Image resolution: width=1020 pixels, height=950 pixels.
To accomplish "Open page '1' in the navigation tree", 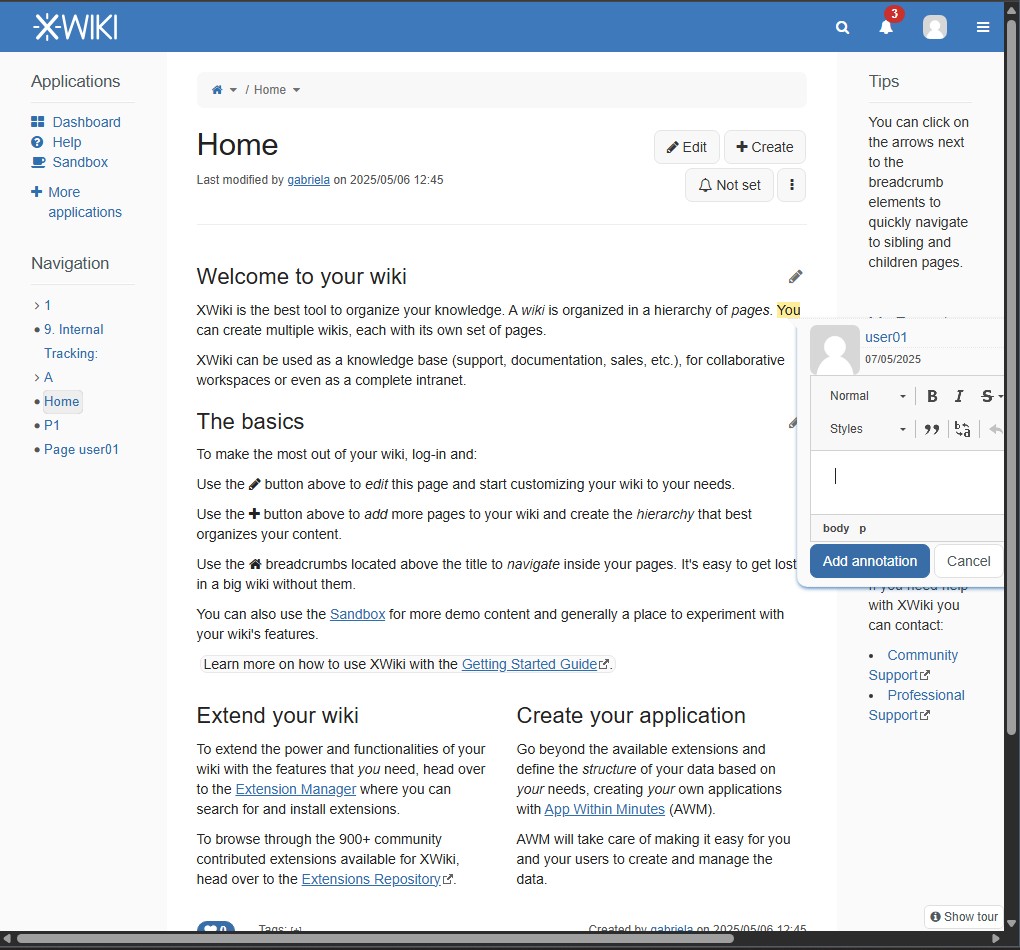I will (47, 305).
